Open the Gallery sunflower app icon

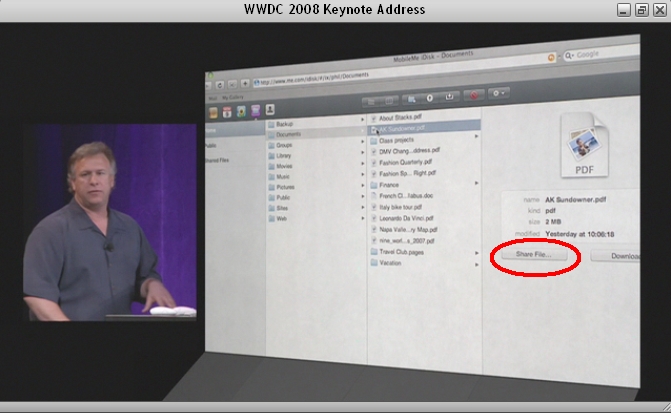click(x=241, y=111)
